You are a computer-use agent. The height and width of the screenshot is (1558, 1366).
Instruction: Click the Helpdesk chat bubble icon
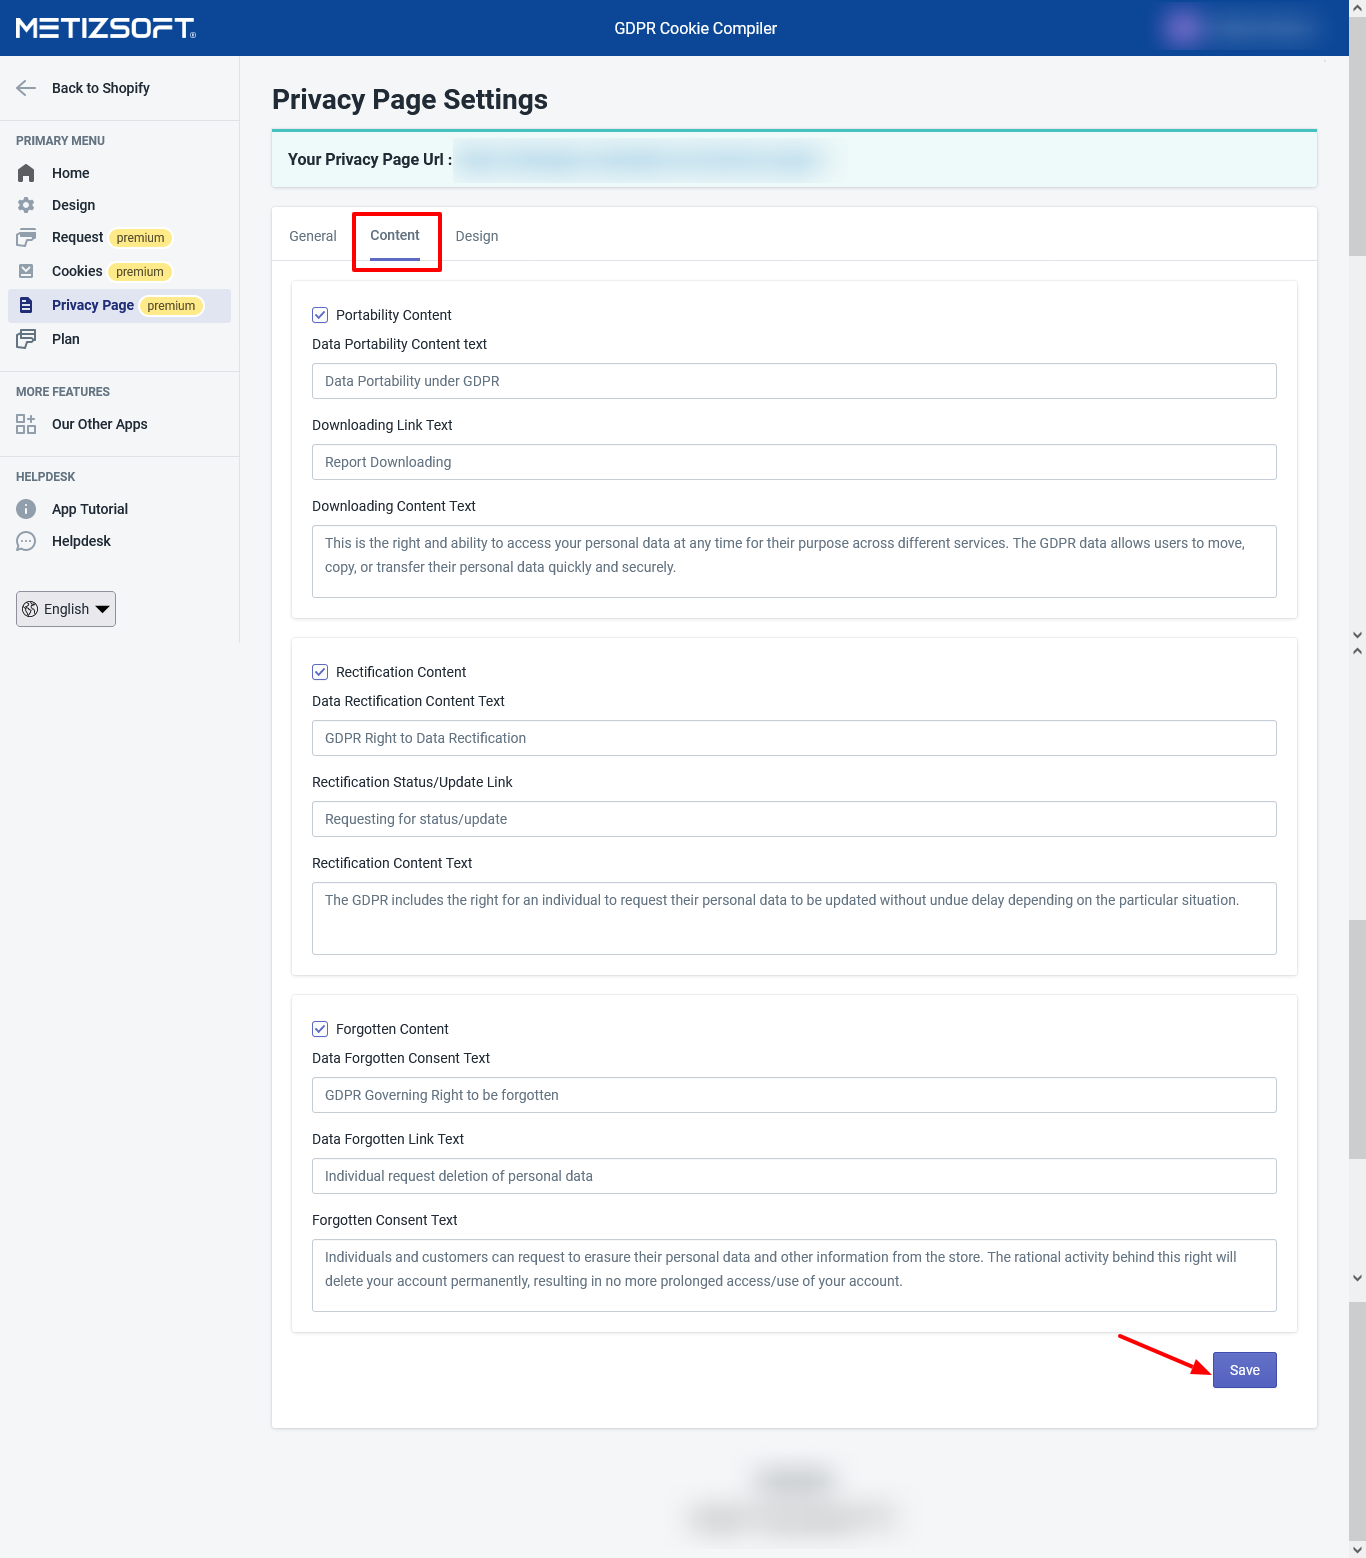[x=26, y=541]
